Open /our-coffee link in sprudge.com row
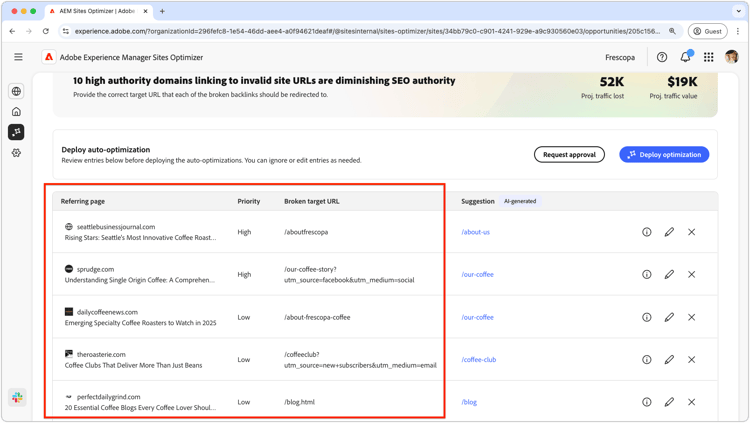This screenshot has width=750, height=423. [x=477, y=274]
